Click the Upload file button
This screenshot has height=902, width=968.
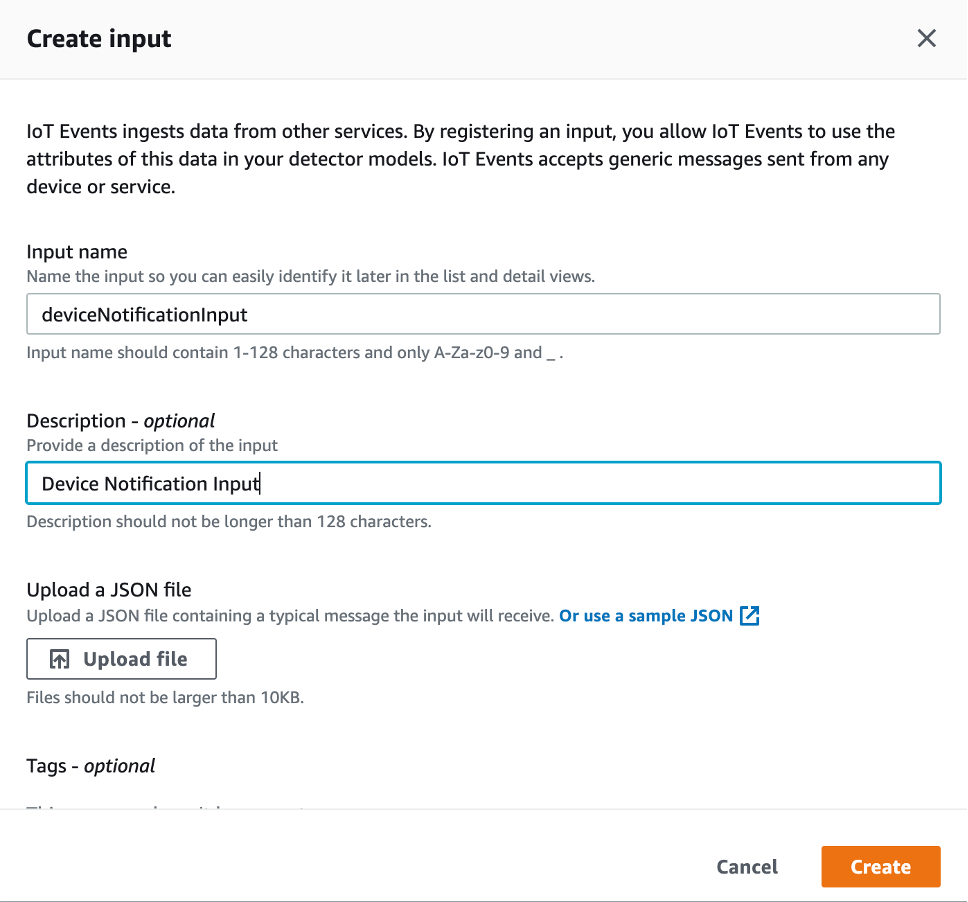120,658
